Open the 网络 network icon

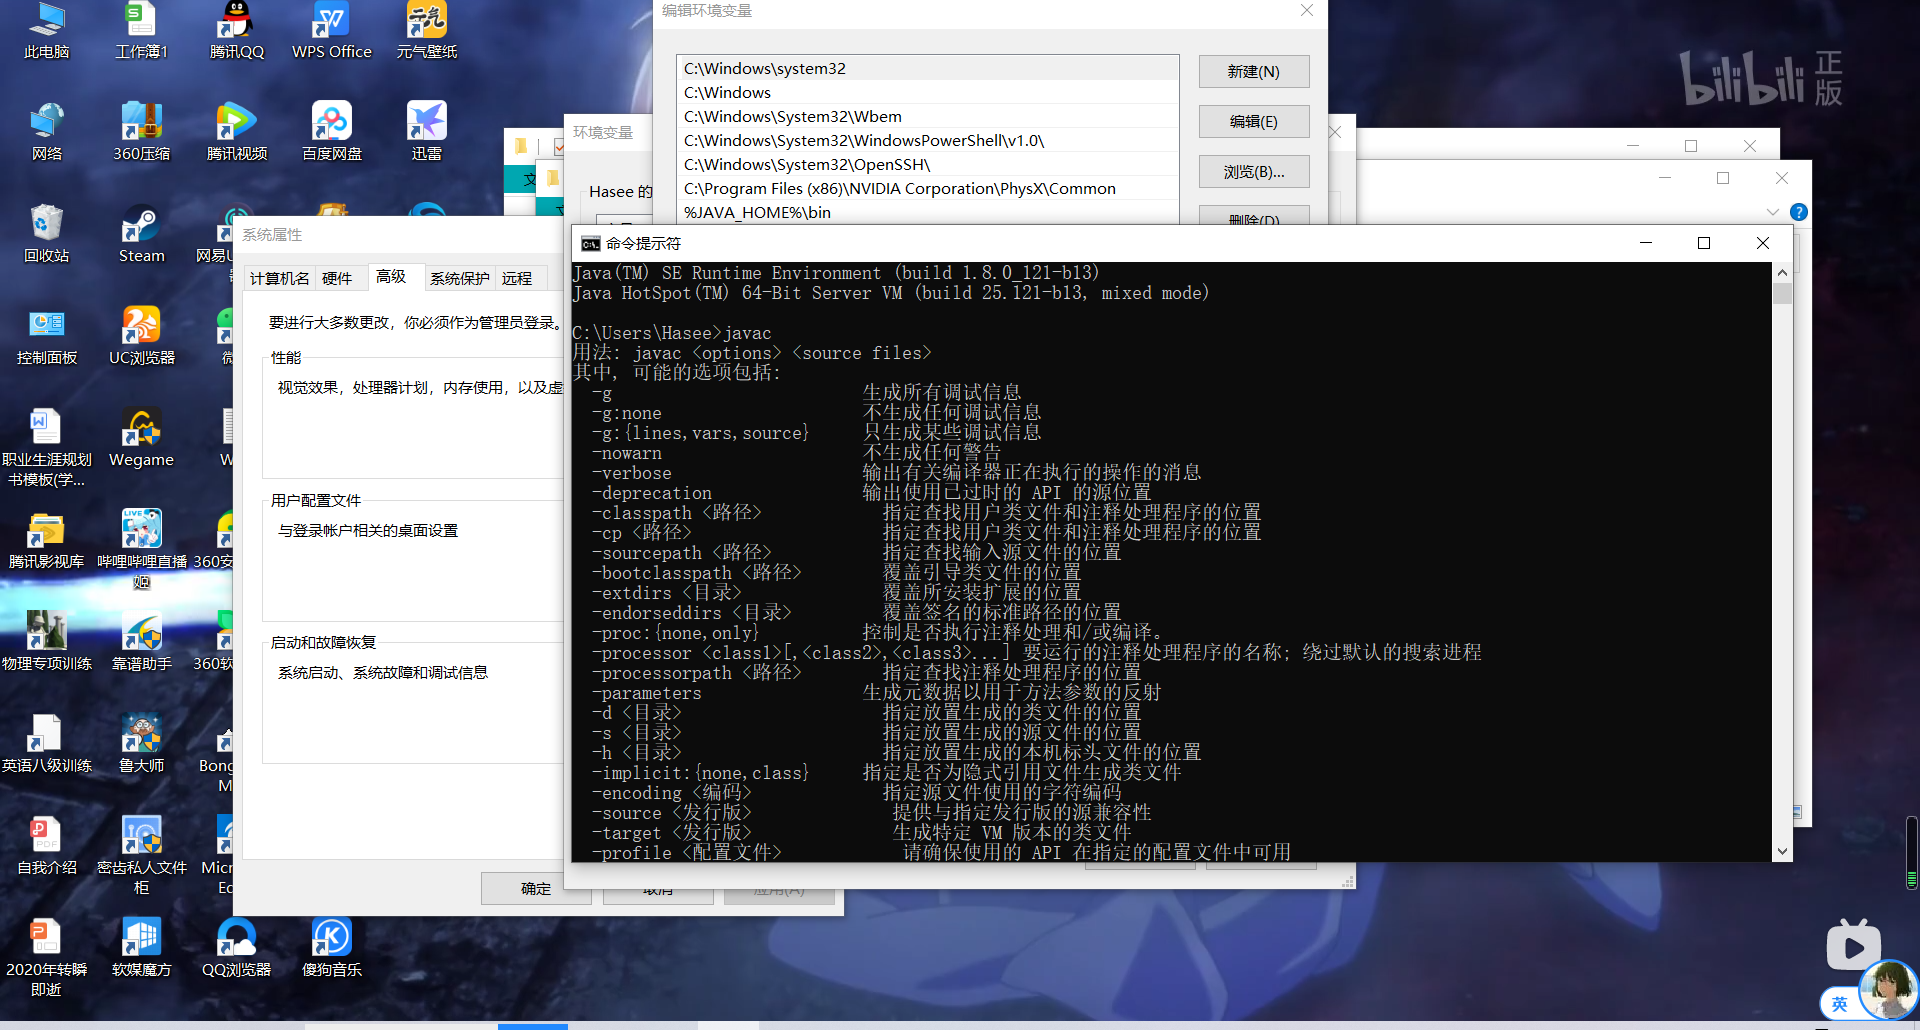[x=46, y=131]
